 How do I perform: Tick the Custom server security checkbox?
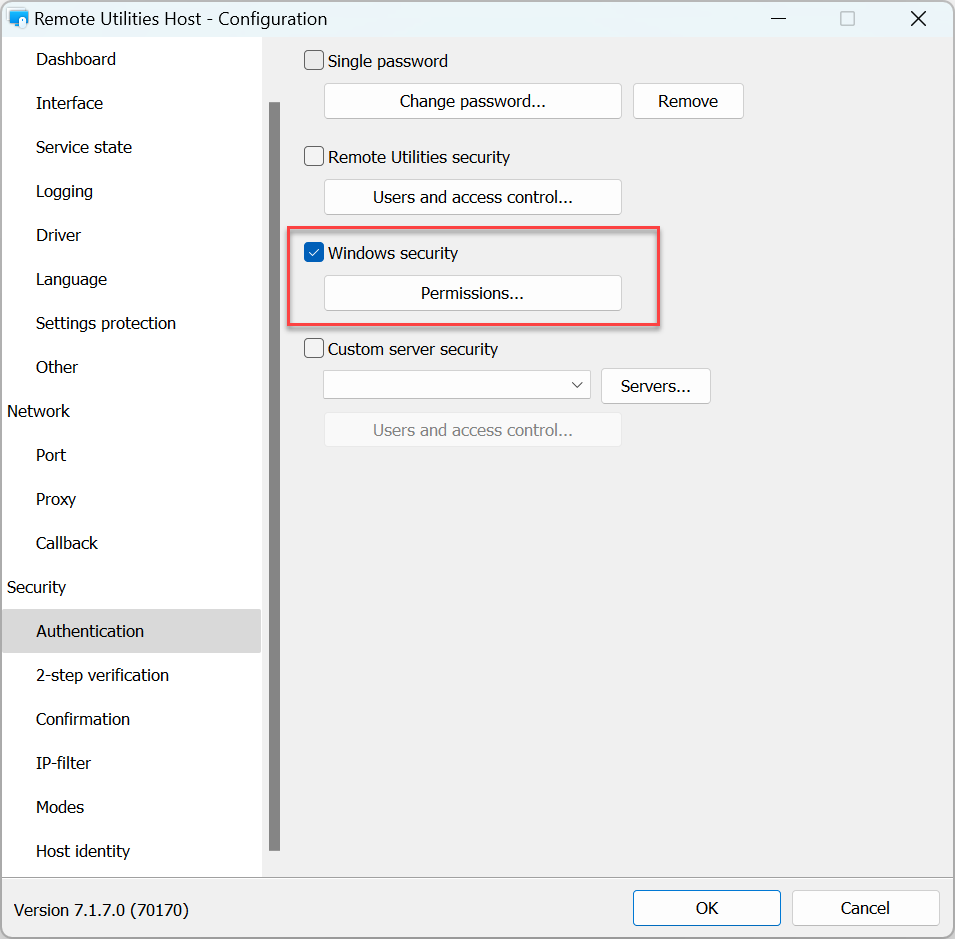[x=314, y=349]
